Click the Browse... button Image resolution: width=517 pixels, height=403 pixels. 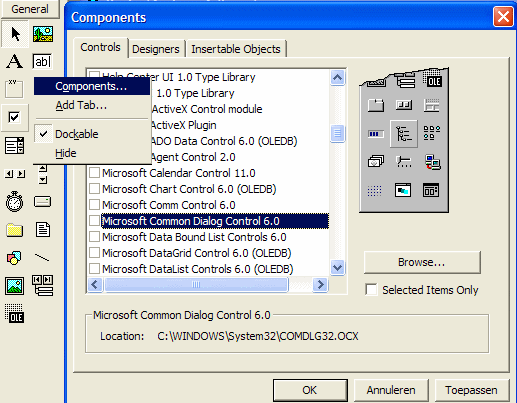(x=422, y=262)
